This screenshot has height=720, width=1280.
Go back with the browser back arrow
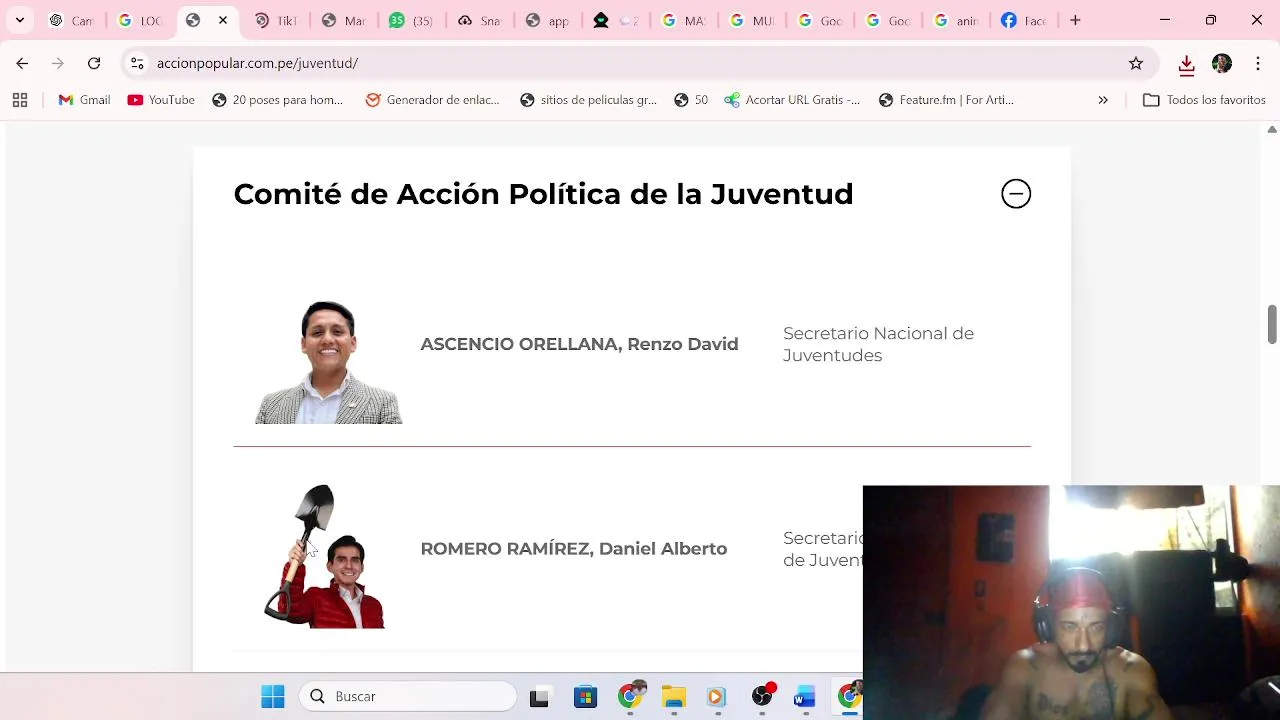[x=22, y=63]
